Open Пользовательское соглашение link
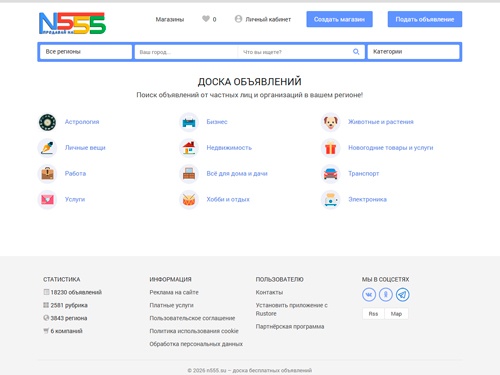500x375 pixels. (x=192, y=318)
